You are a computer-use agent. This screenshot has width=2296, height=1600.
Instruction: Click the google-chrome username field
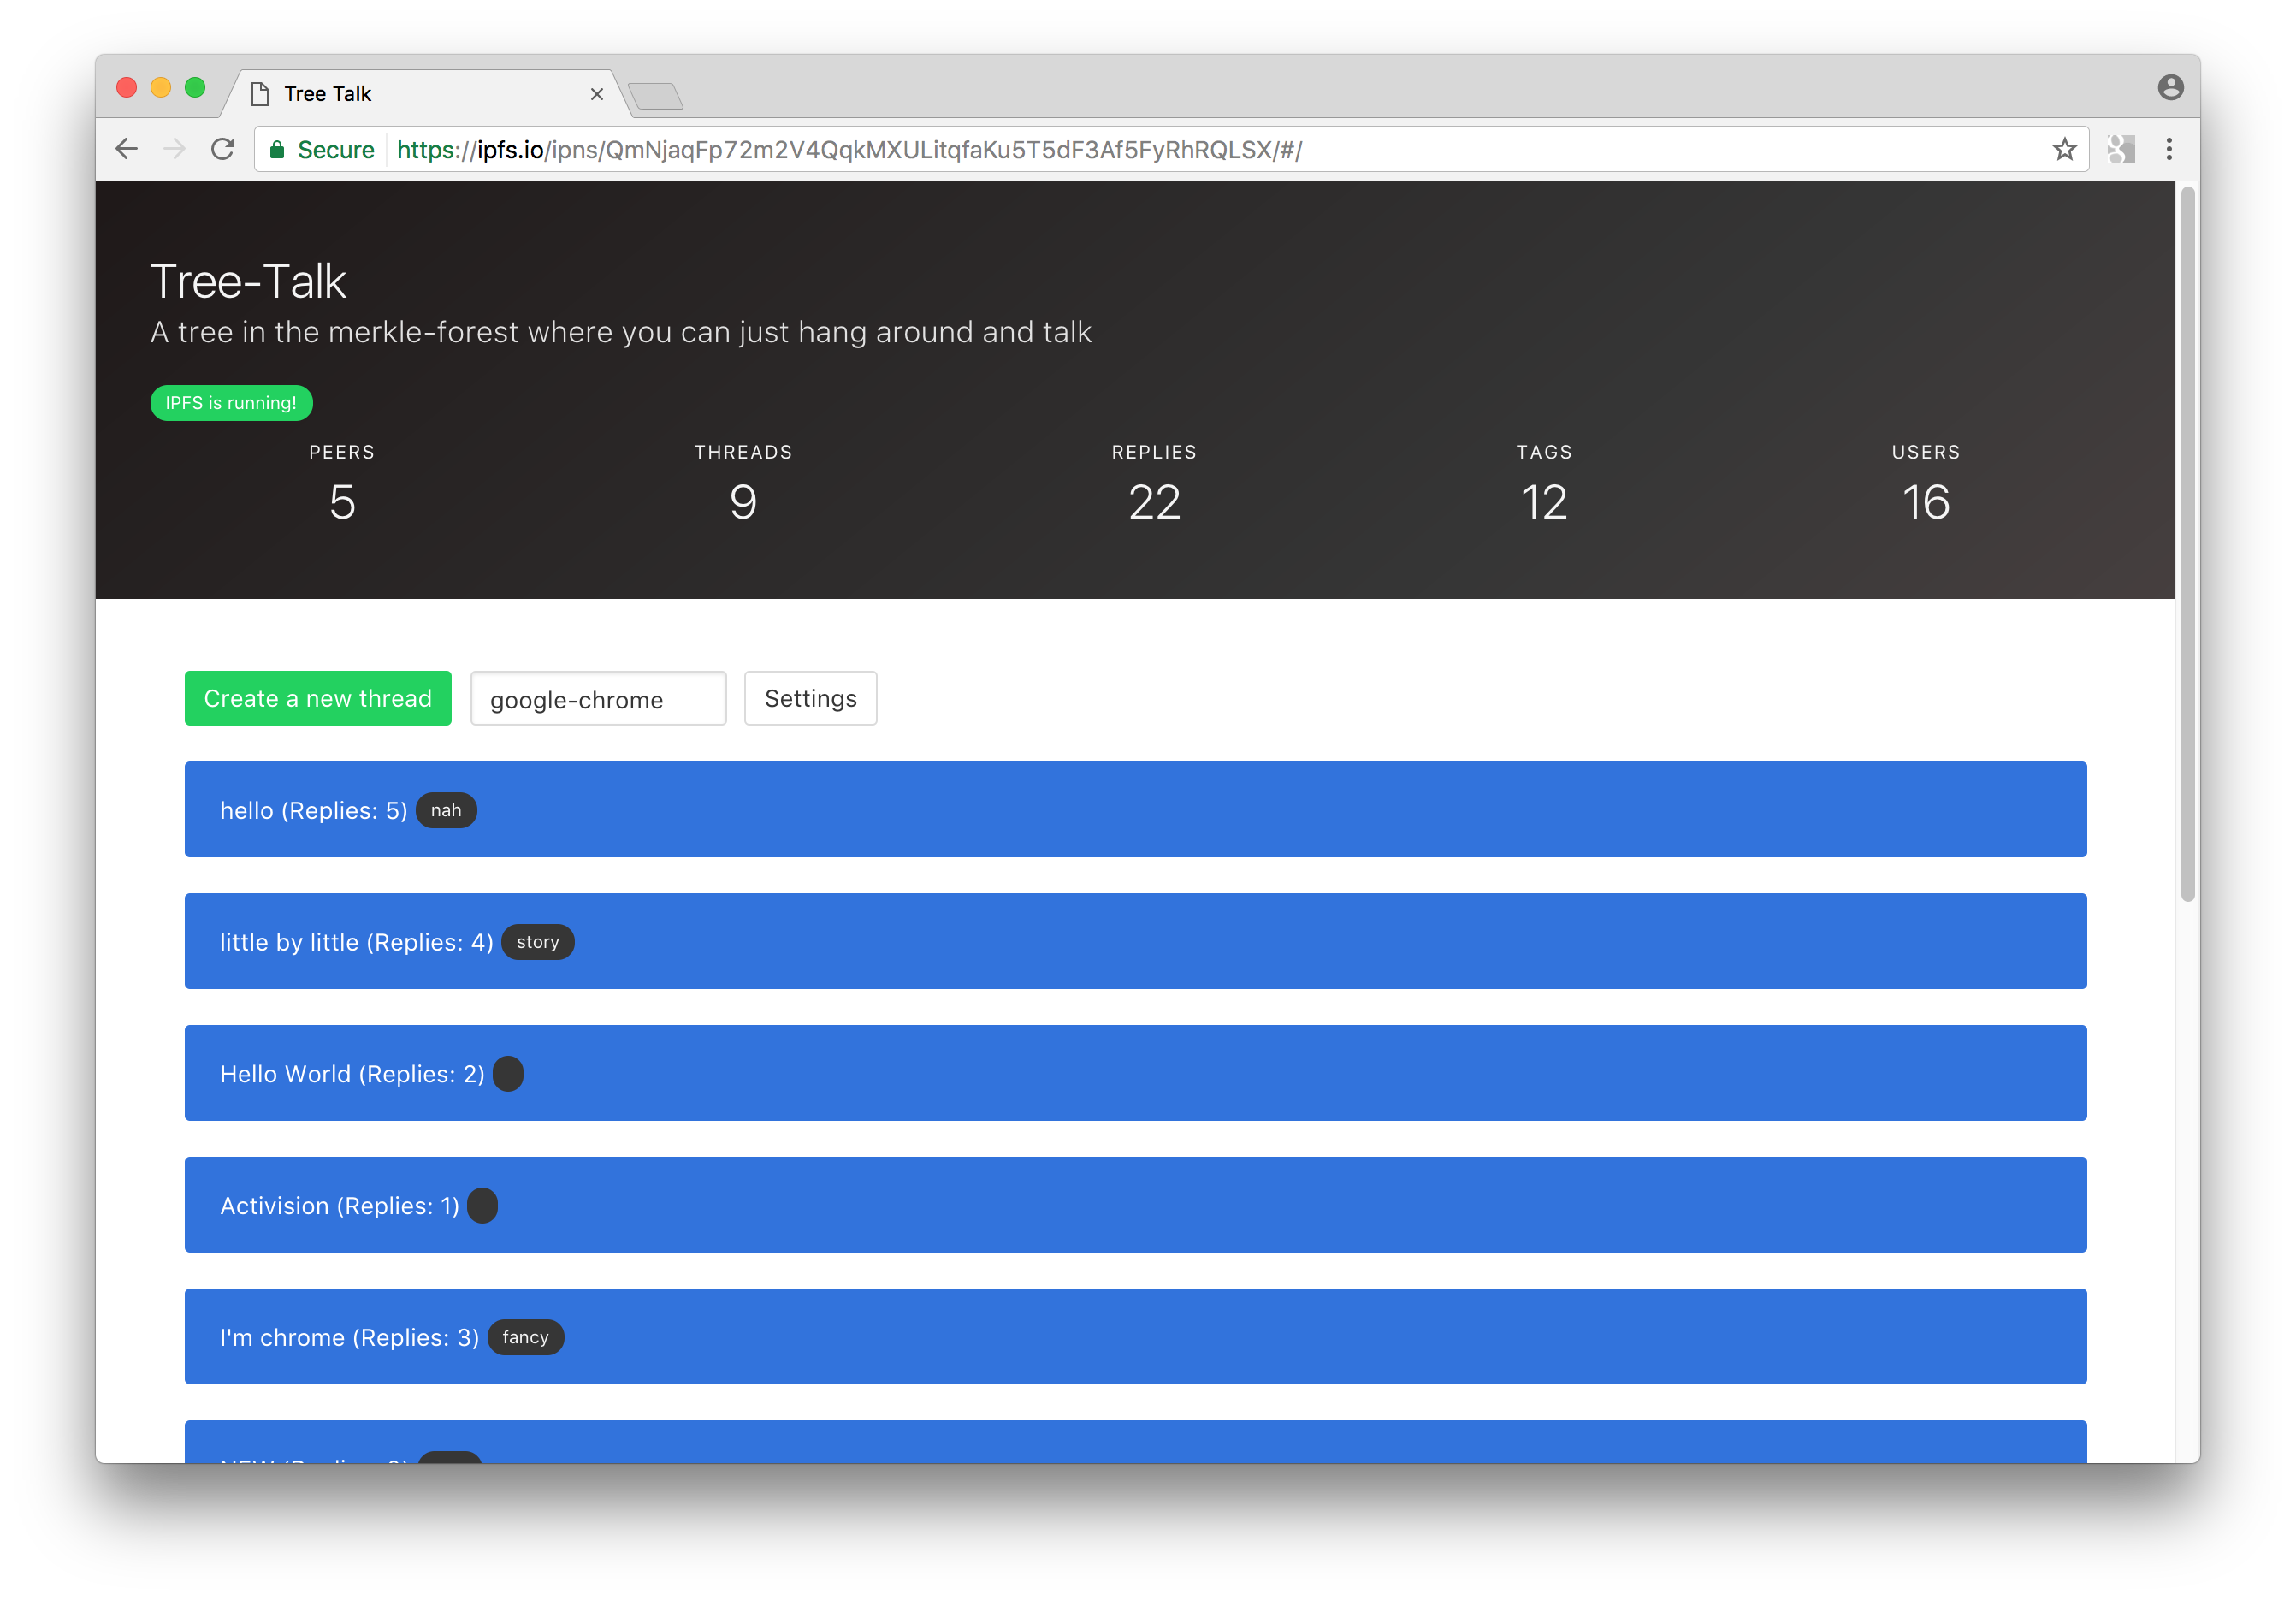pos(598,699)
